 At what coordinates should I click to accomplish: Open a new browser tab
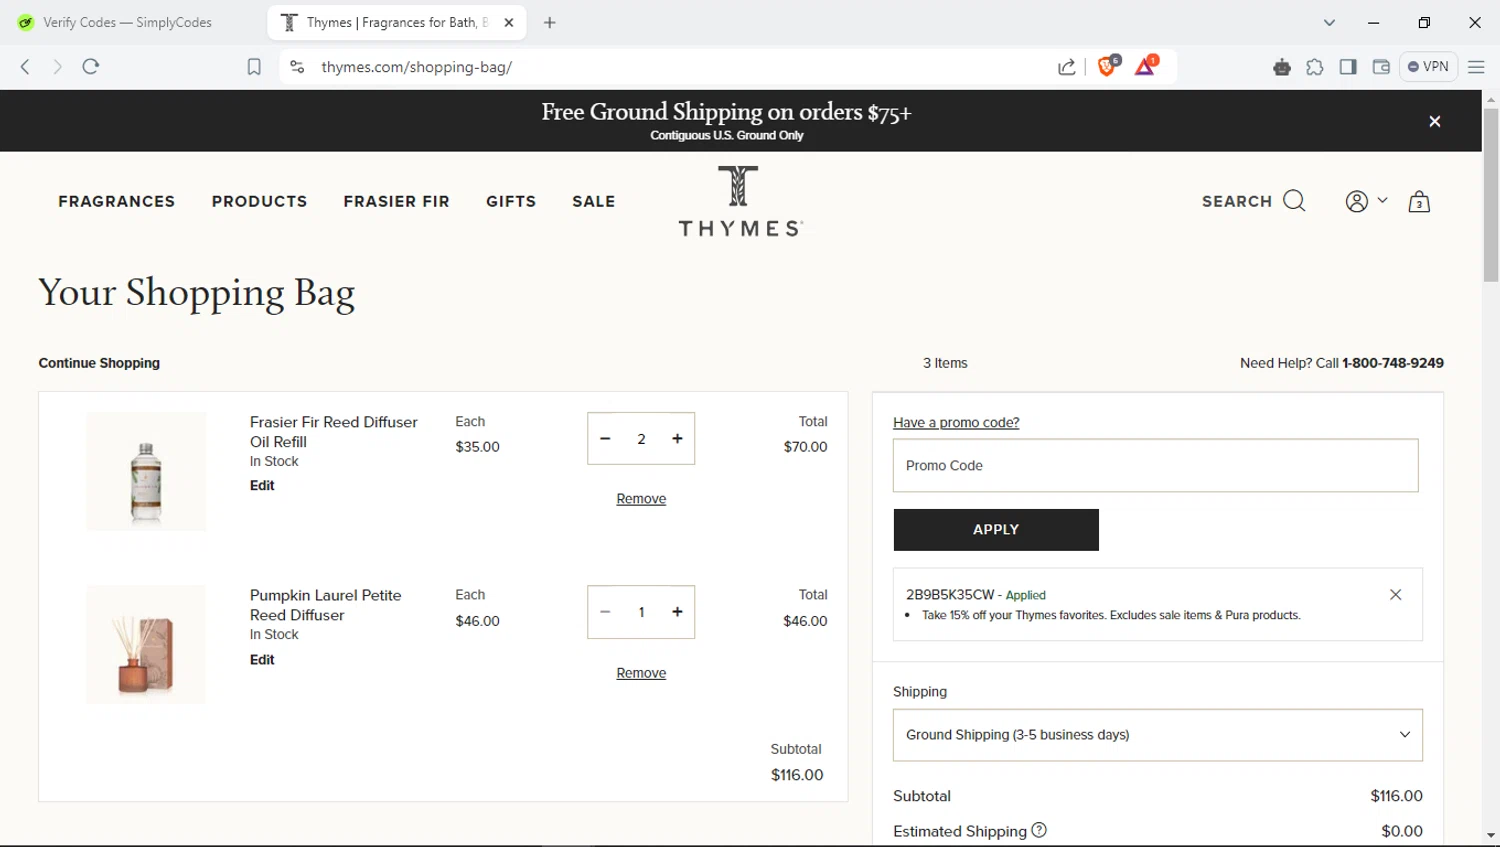pos(550,22)
